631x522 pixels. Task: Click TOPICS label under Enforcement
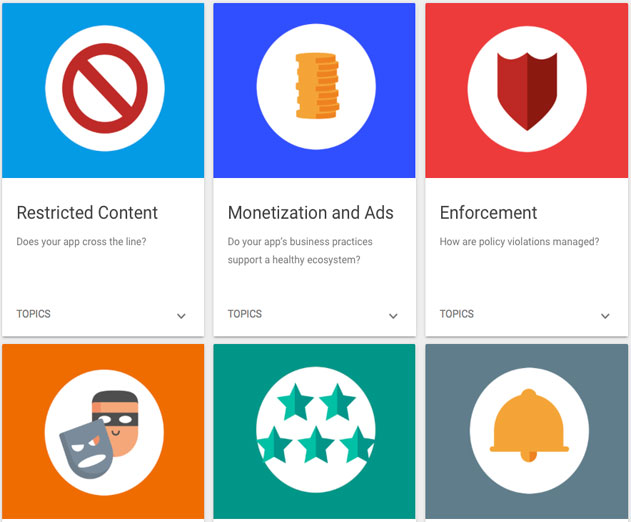point(457,314)
